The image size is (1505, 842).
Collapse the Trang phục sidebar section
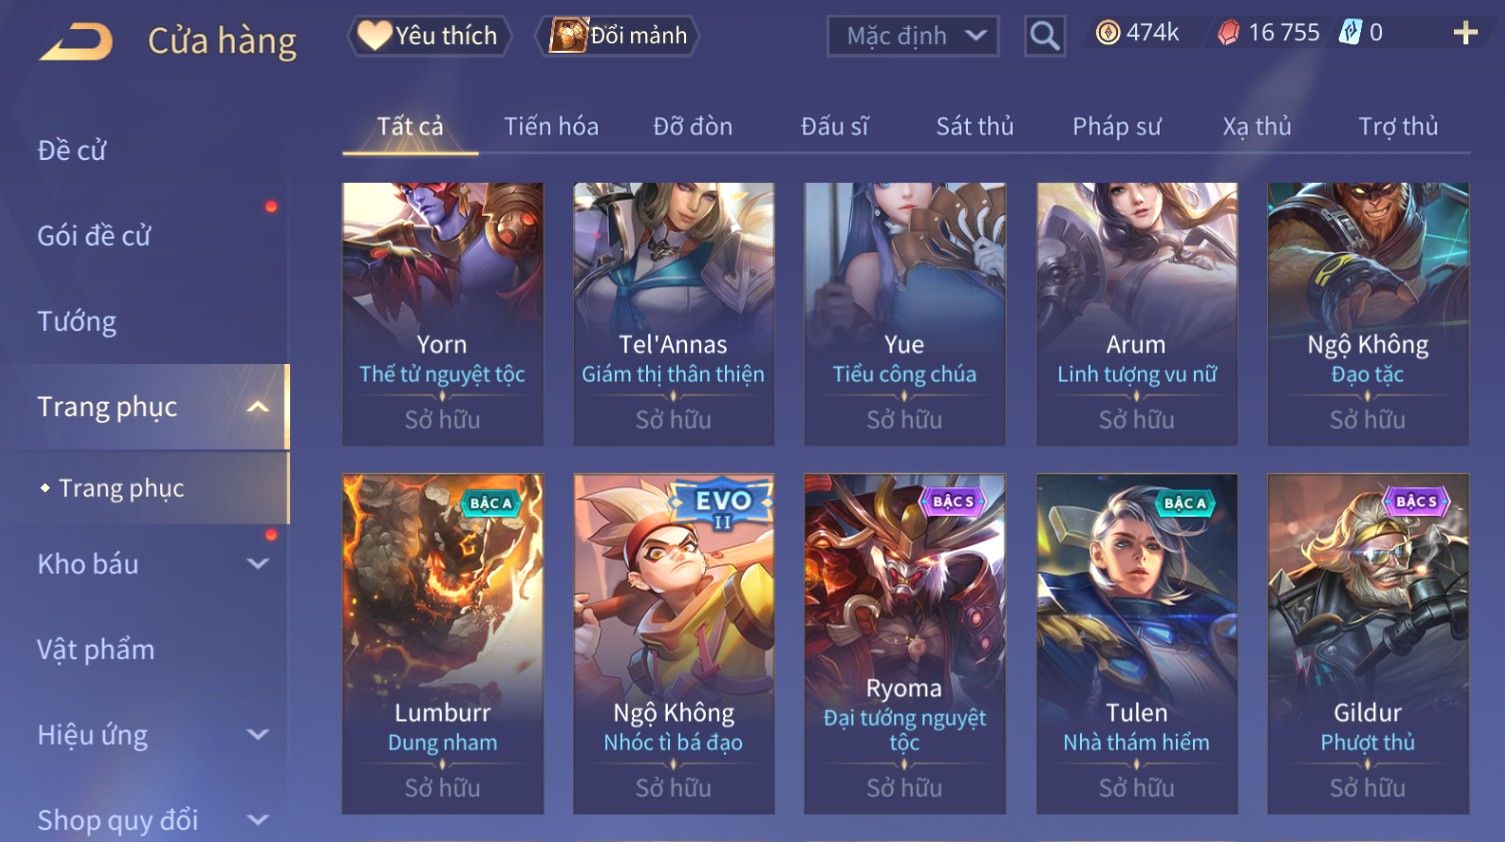(258, 407)
